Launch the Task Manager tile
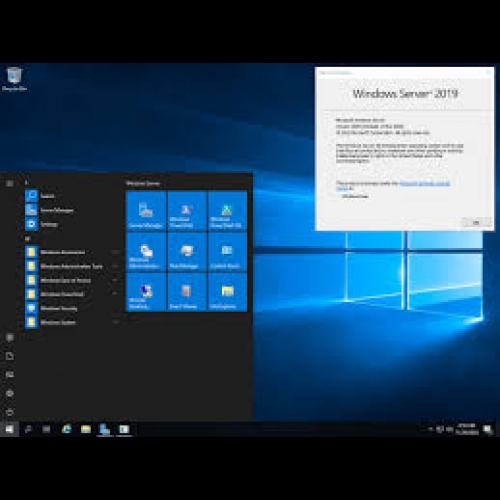Image resolution: width=500 pixels, height=500 pixels. click(187, 252)
